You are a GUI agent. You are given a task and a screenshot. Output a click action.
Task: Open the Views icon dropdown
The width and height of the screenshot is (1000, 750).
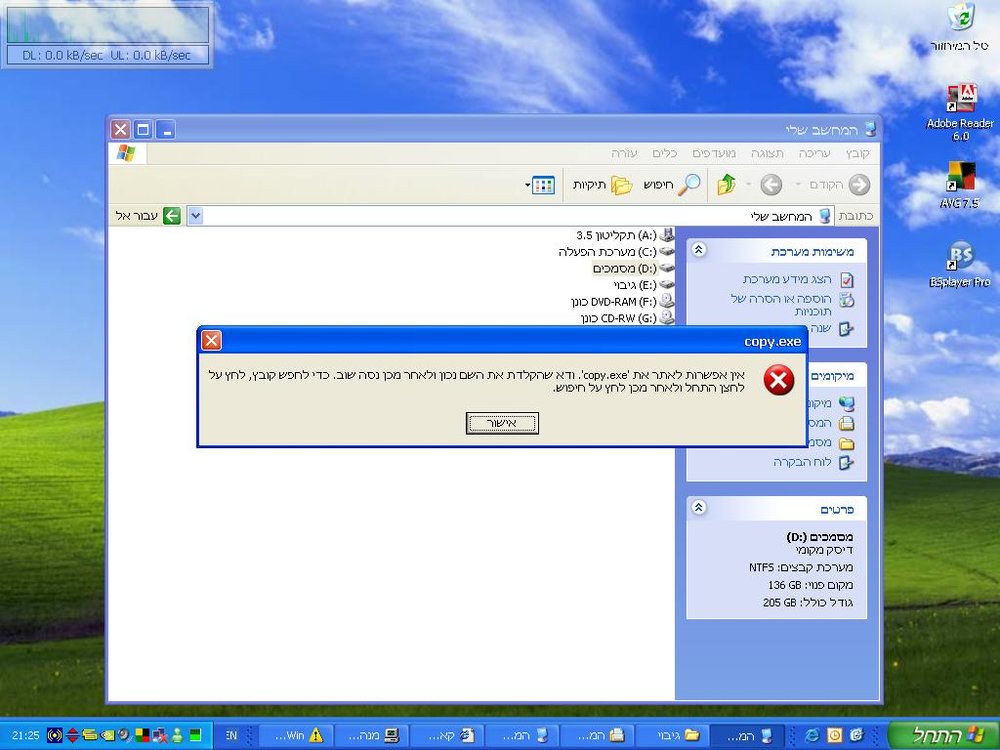point(540,186)
